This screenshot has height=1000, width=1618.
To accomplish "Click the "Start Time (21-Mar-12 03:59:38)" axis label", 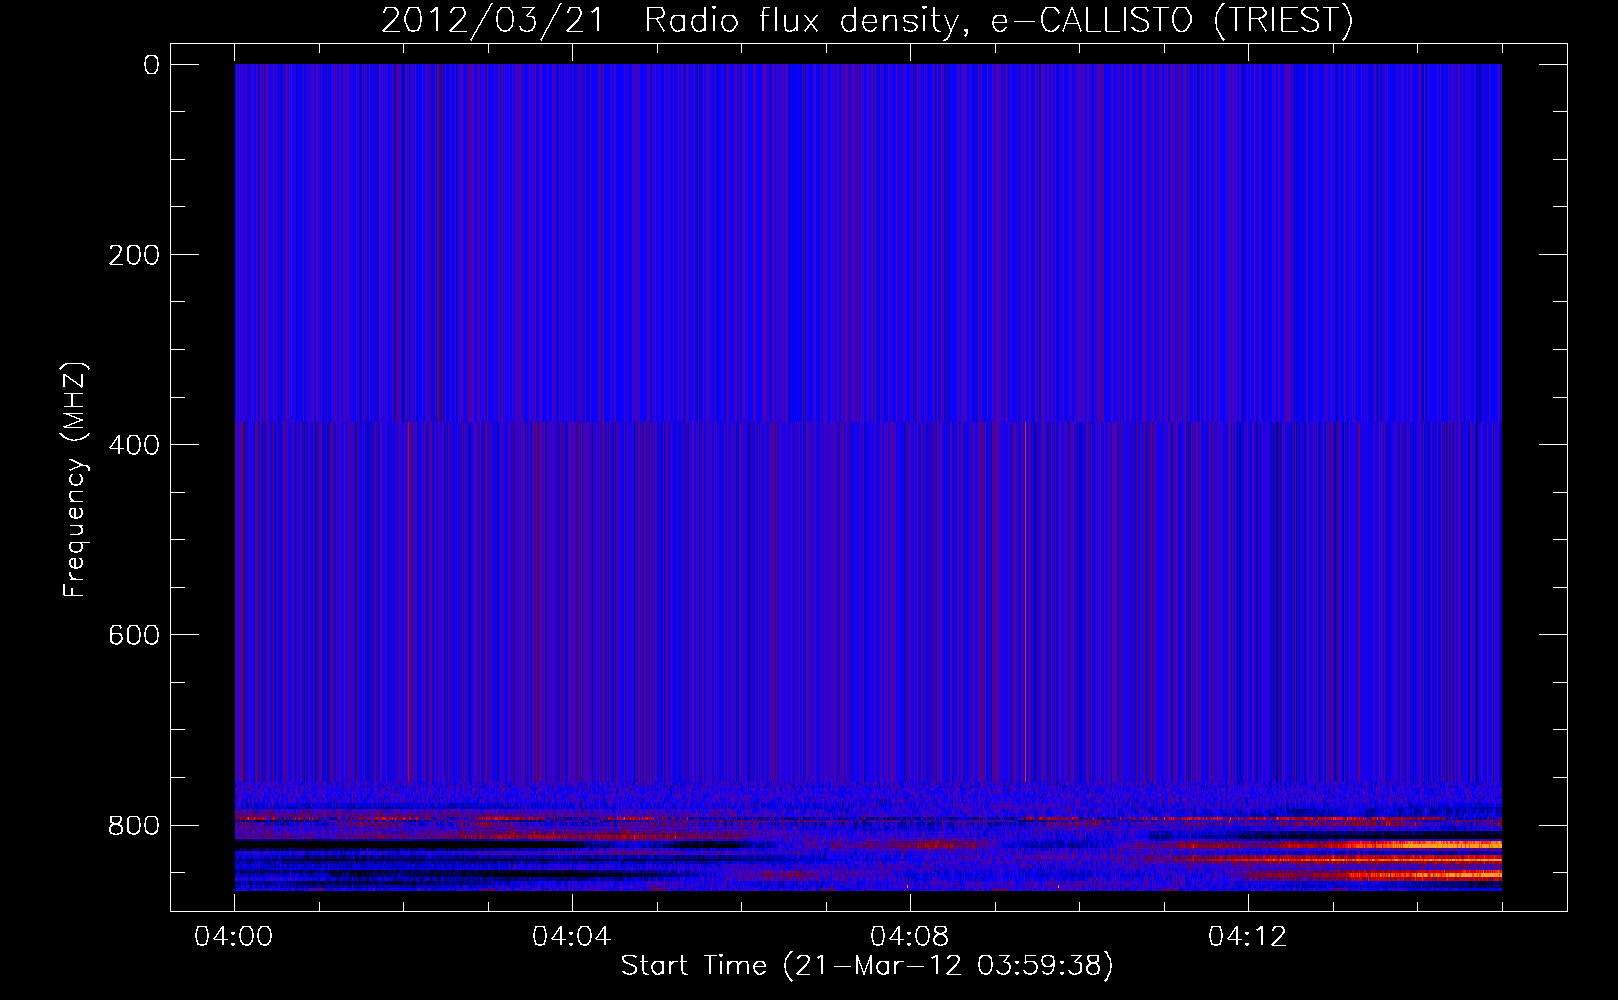I will [867, 966].
